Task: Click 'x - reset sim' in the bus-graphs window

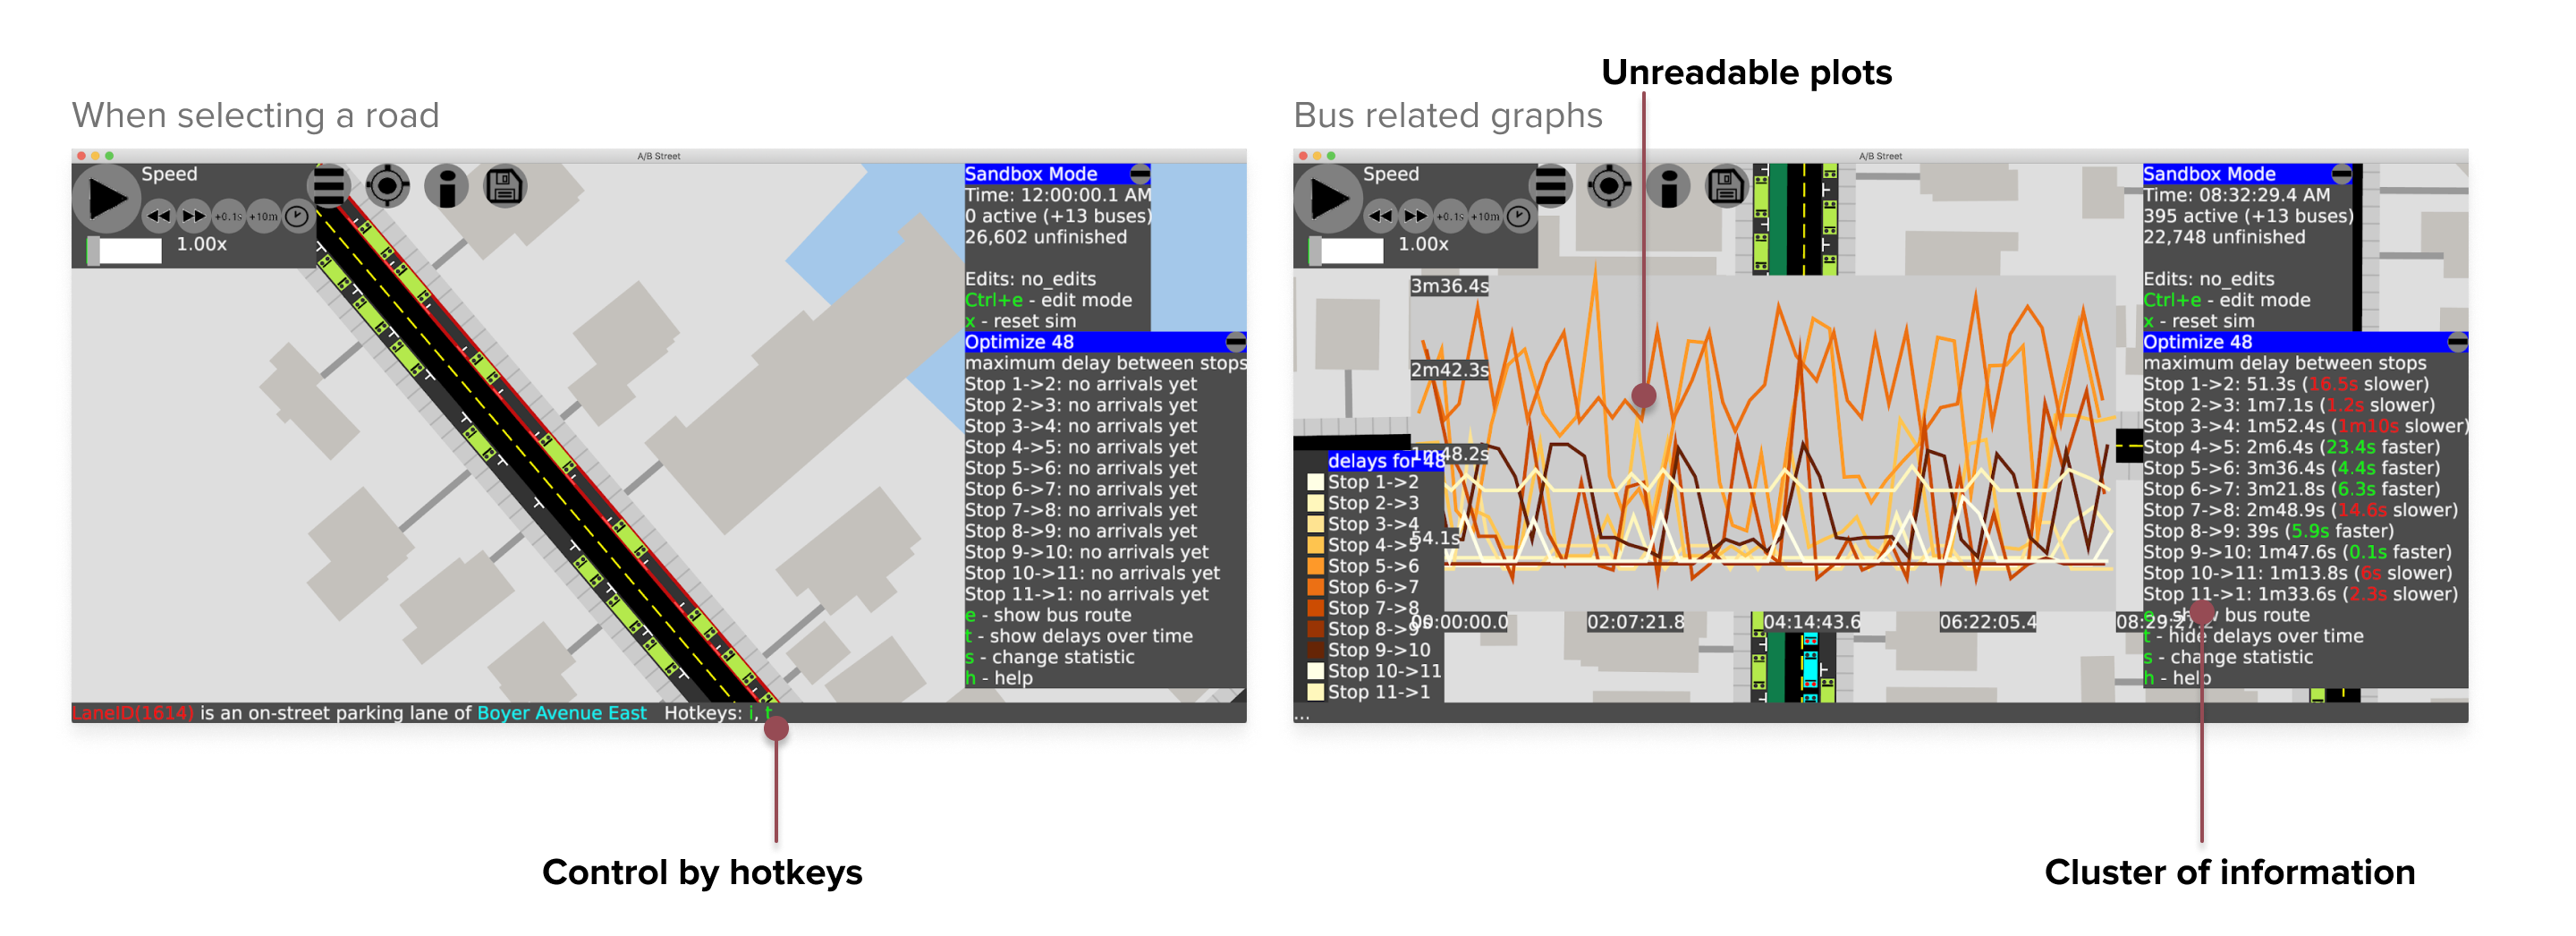Action: [2199, 321]
